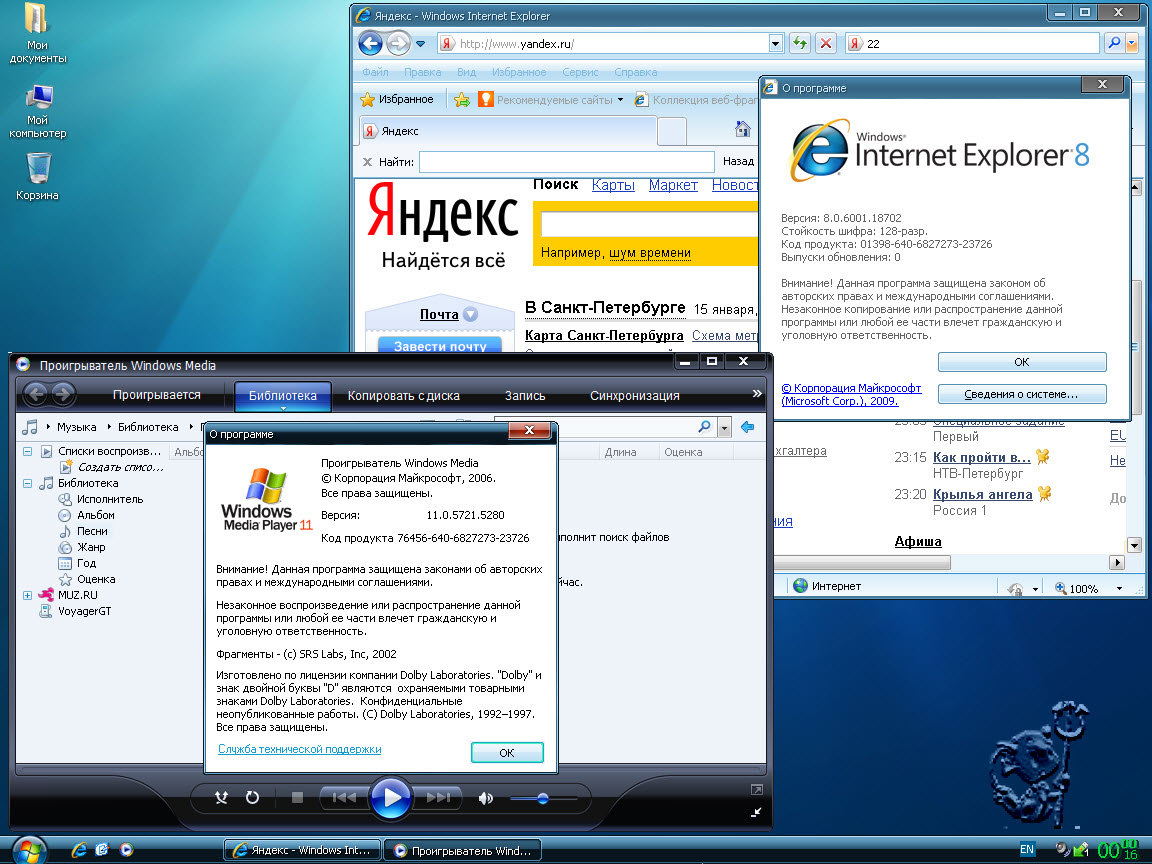Open the Запись tab in Media Player
This screenshot has height=864, width=1152.
click(x=525, y=395)
